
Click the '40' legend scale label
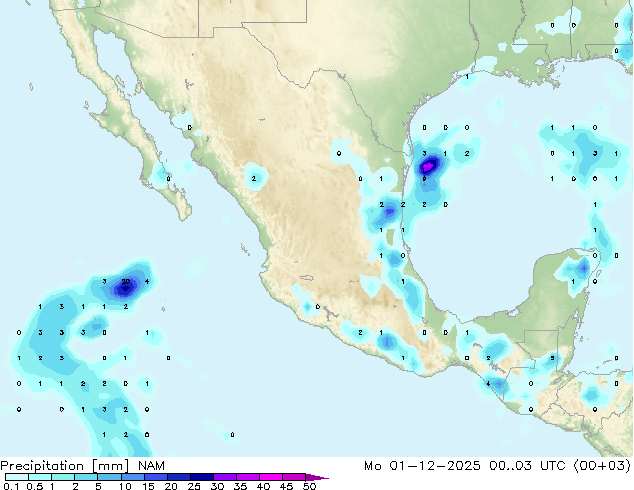(264, 486)
